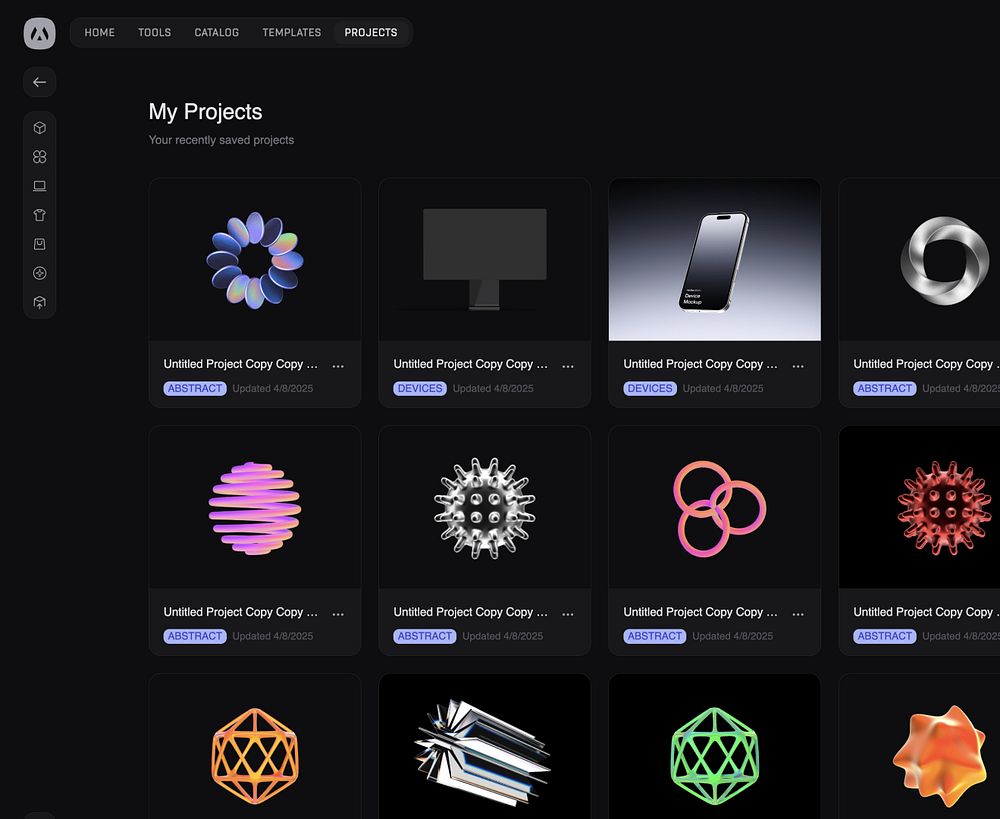This screenshot has width=1000, height=819.
Task: Click 'Updated 4/8/2025' on the phone mockup card
Action: click(723, 388)
